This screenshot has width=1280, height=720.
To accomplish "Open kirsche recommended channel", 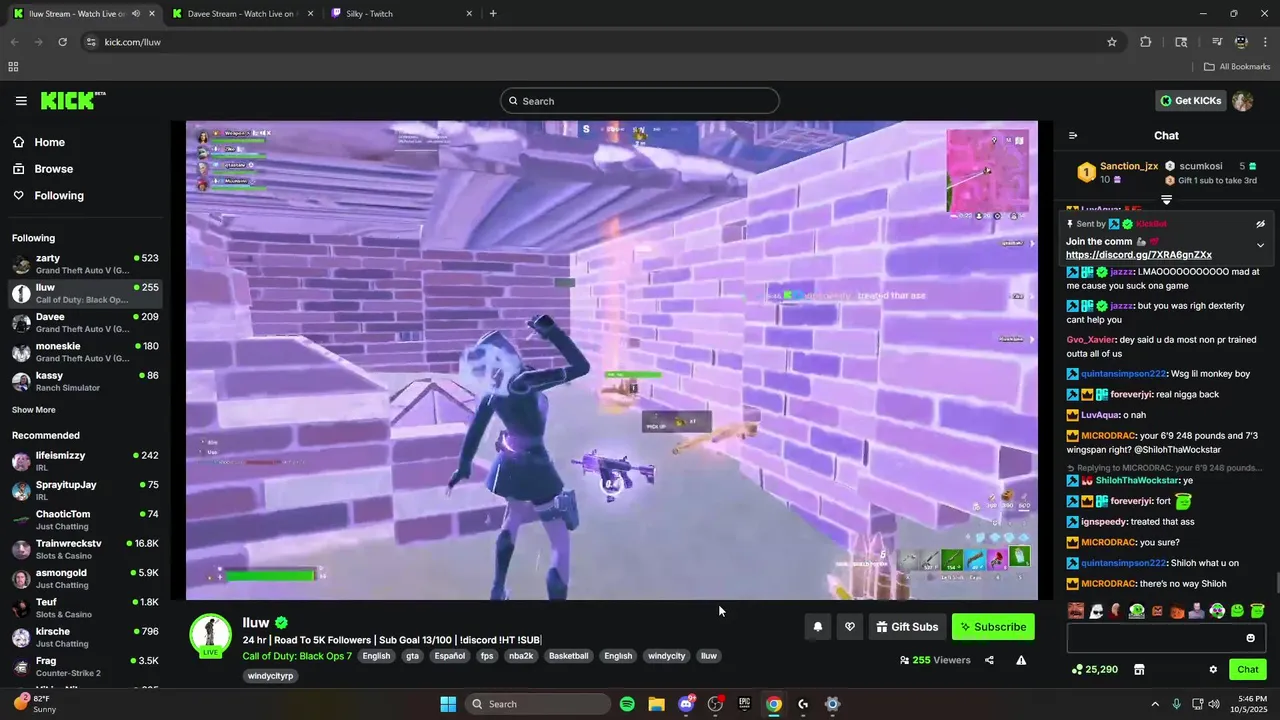I will pos(85,637).
